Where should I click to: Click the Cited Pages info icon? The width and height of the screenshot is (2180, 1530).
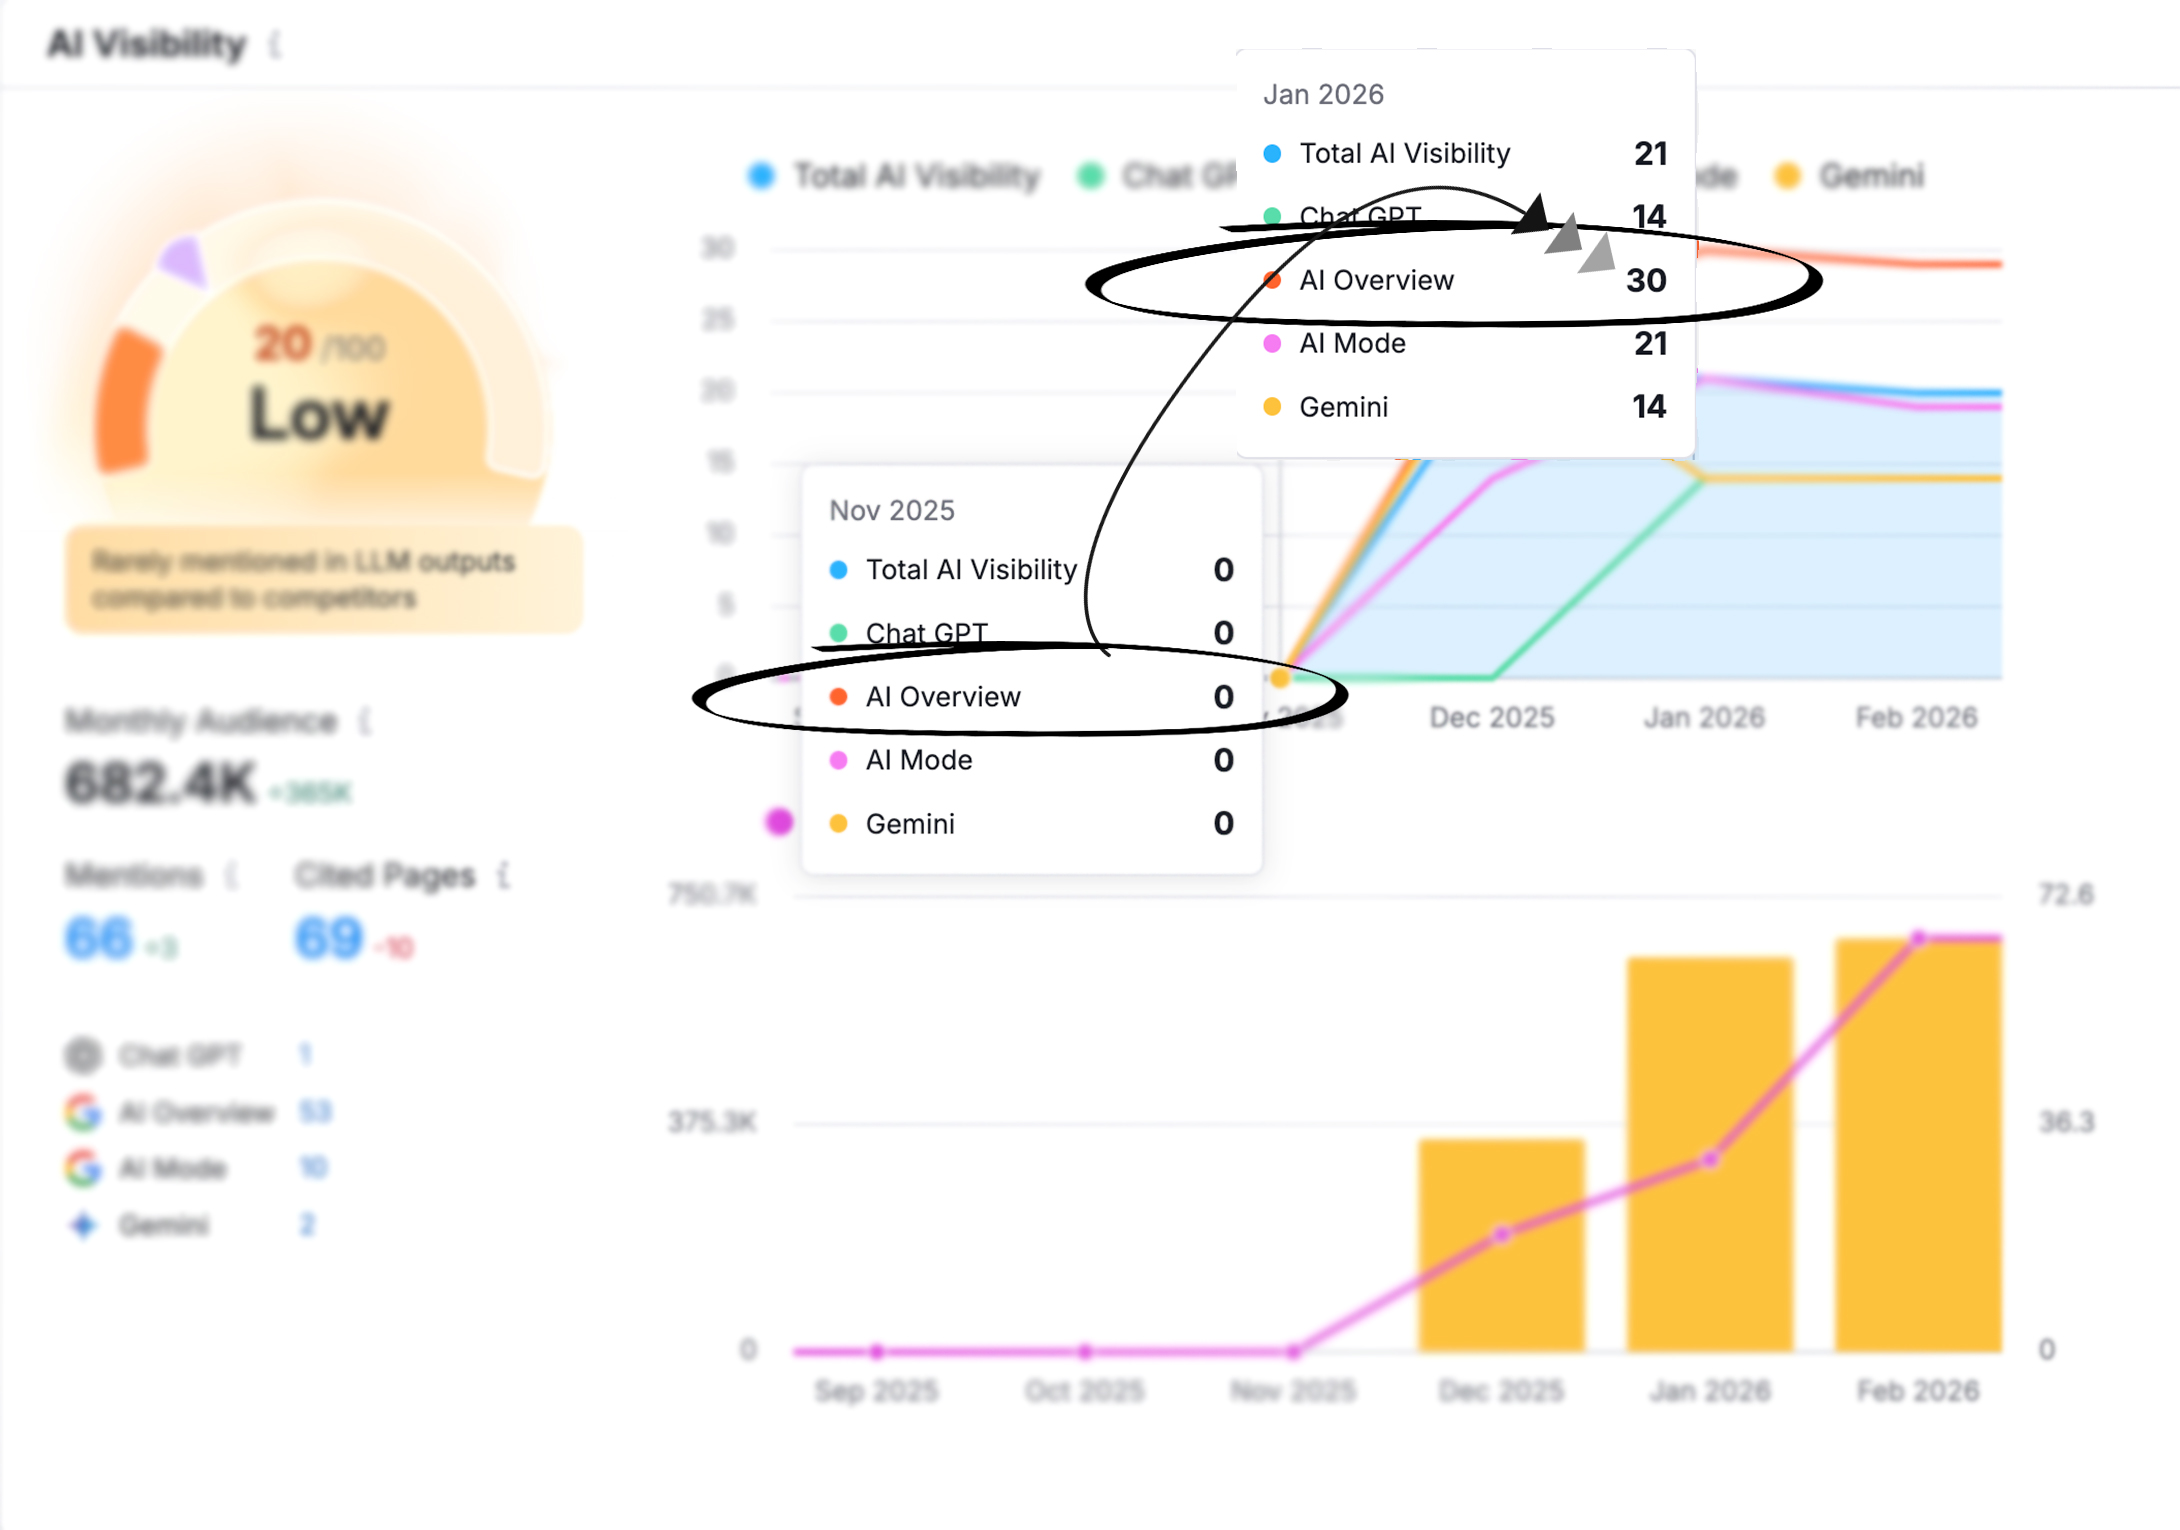(502, 875)
